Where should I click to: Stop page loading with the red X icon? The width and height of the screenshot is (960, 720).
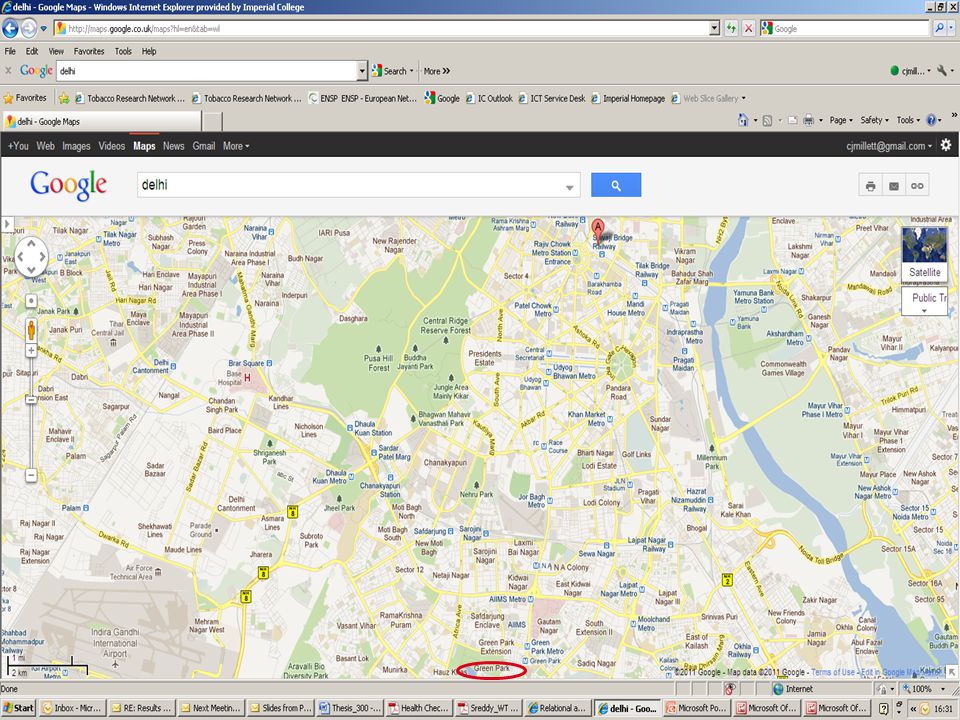pyautogui.click(x=748, y=28)
